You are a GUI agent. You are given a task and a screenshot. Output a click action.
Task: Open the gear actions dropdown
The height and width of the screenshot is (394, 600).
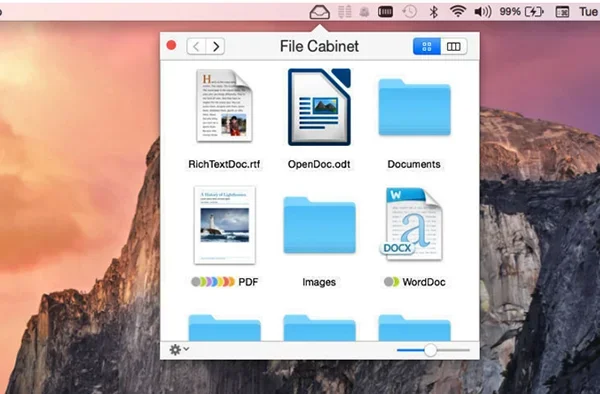(179, 349)
